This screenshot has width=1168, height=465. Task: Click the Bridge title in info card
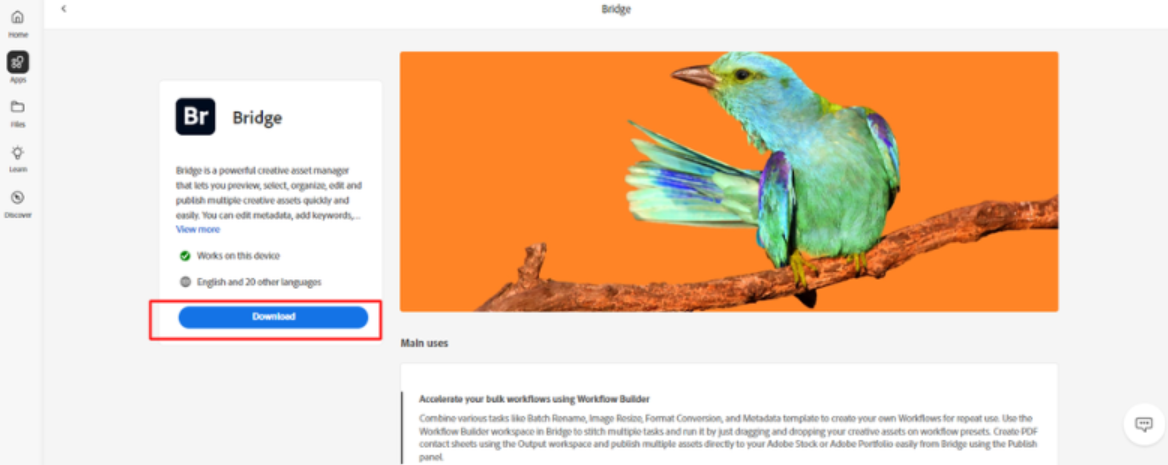tap(257, 118)
